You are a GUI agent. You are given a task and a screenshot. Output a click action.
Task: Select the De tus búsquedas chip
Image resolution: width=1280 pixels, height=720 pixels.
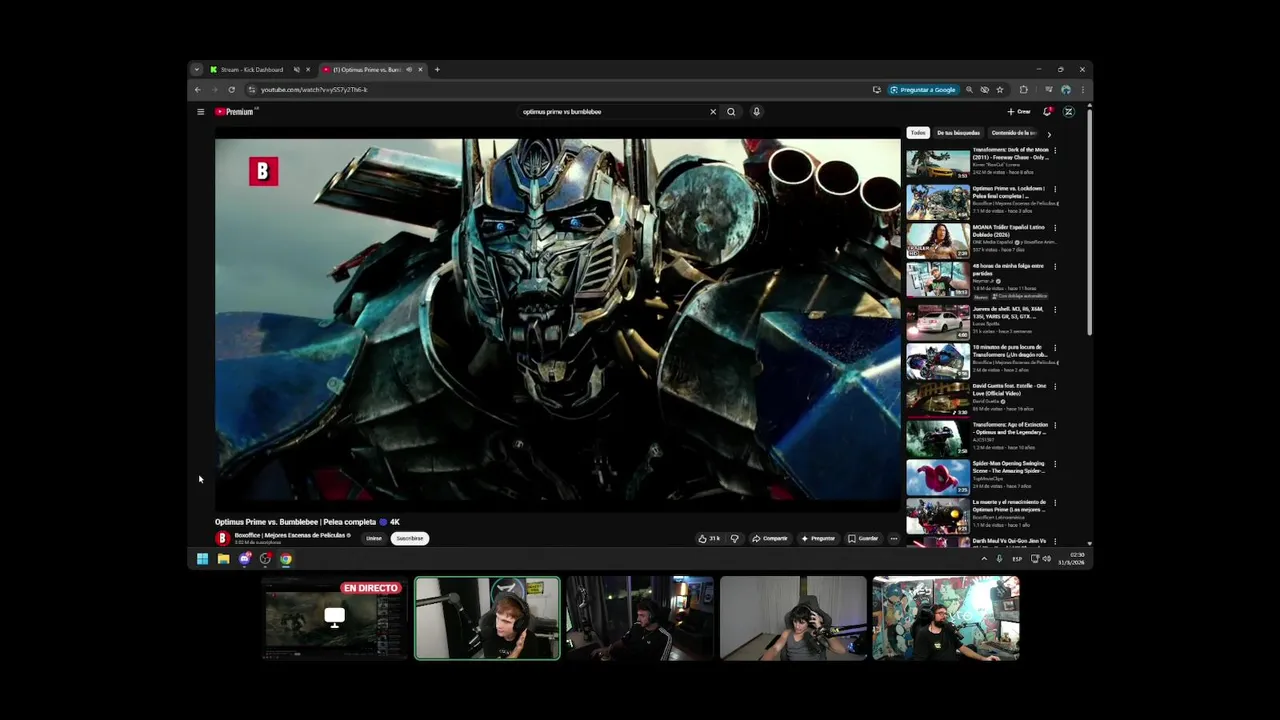point(958,133)
